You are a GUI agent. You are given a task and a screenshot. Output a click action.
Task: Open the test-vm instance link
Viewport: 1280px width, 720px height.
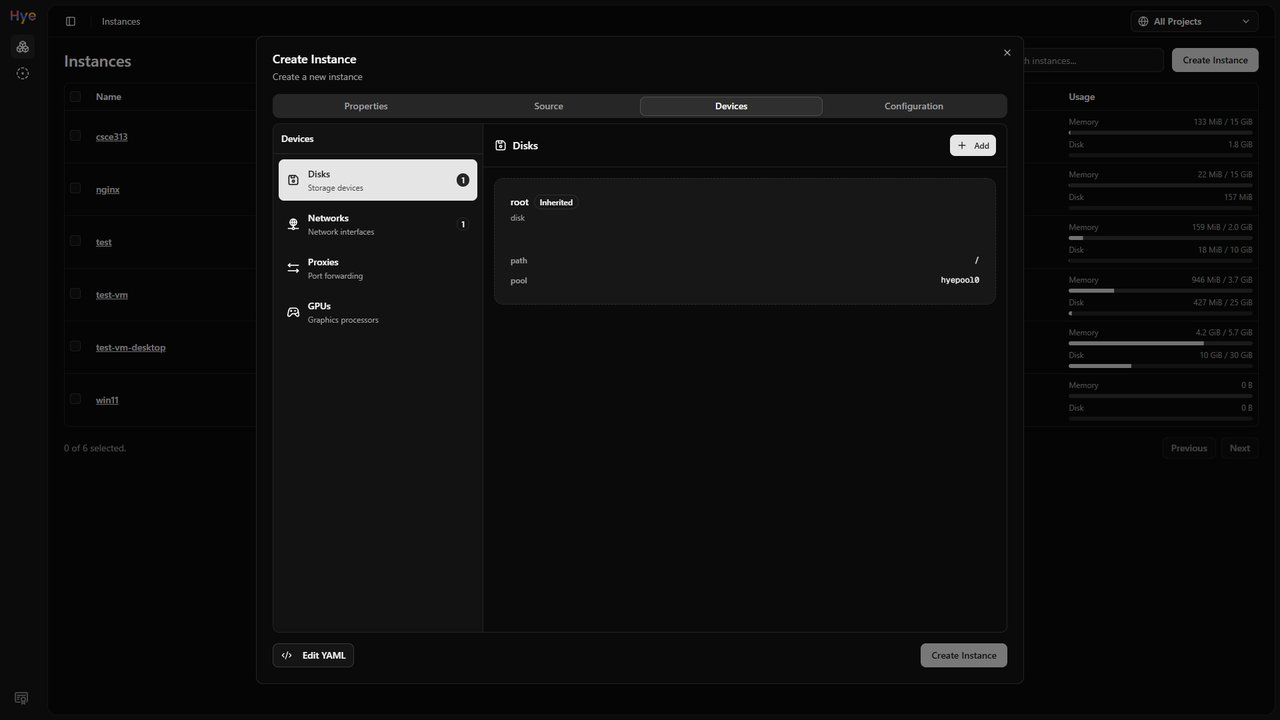tap(112, 295)
